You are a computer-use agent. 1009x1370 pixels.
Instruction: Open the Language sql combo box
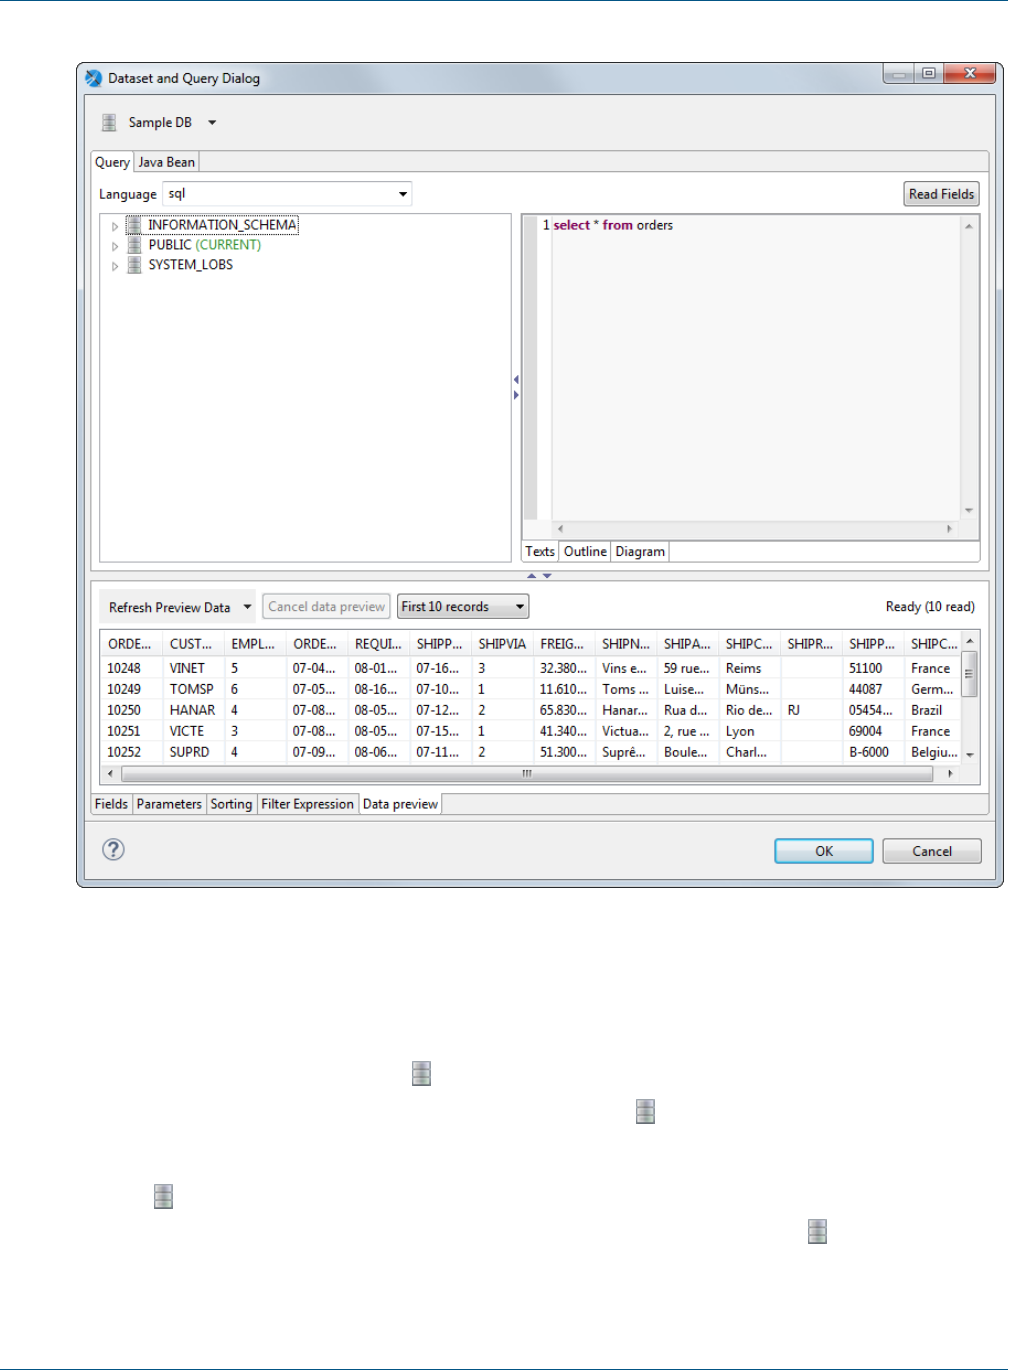288,194
